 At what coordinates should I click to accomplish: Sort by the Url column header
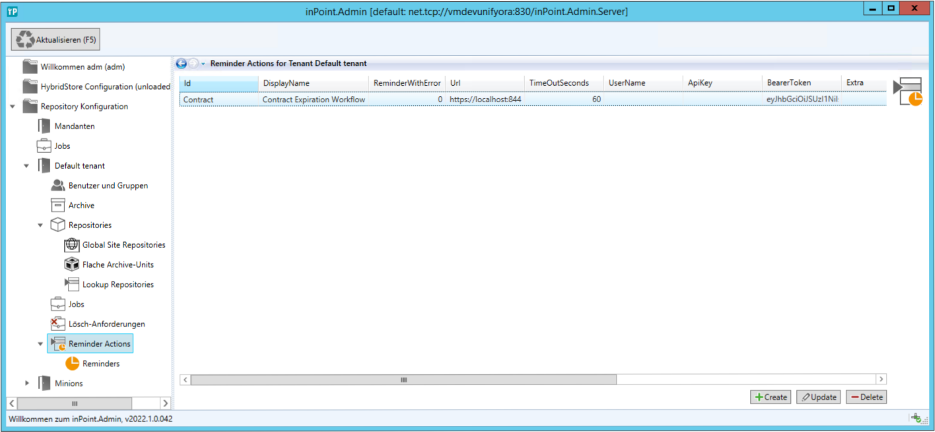click(x=485, y=83)
